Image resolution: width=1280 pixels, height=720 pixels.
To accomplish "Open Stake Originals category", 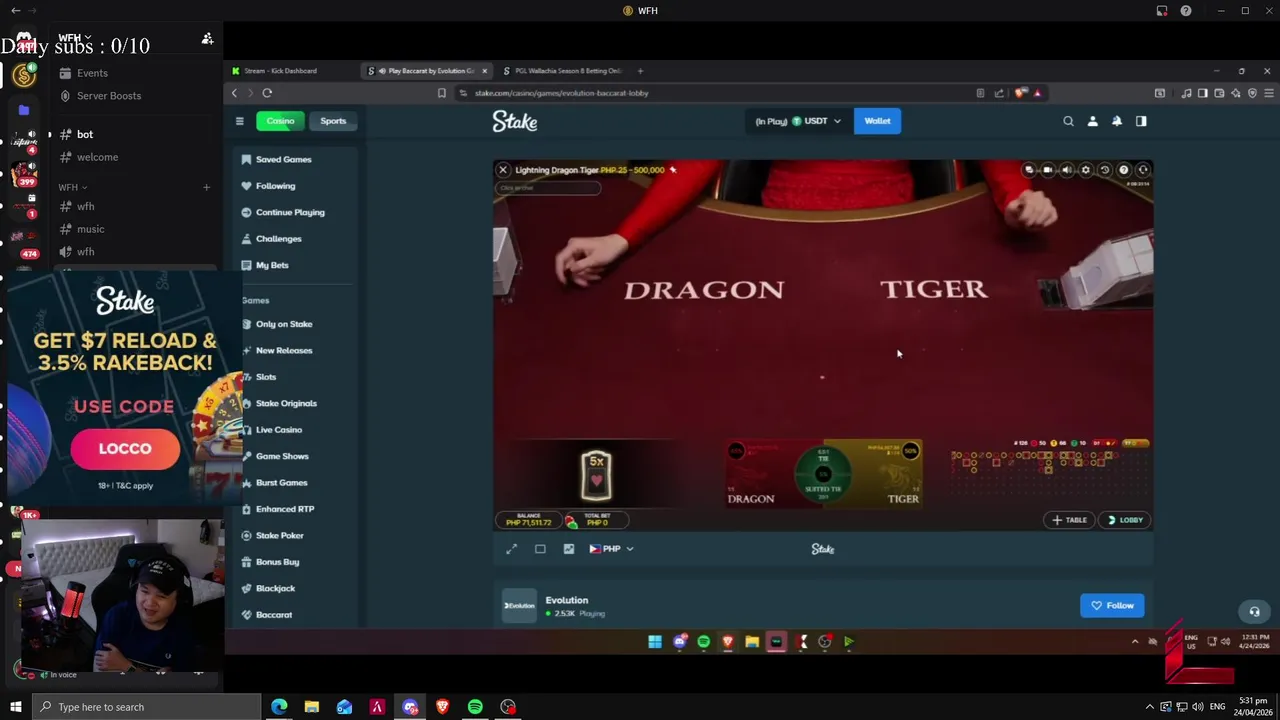I will click(286, 403).
